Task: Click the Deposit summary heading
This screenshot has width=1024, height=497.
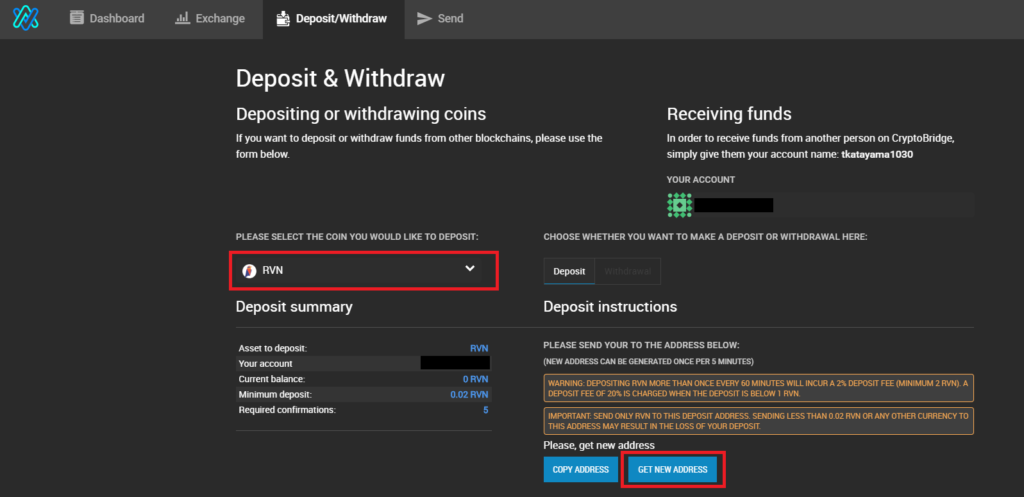Action: tap(294, 307)
